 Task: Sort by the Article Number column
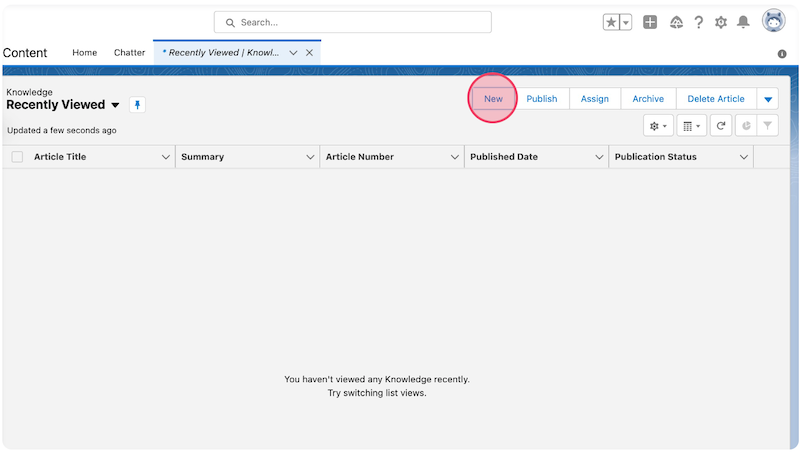[360, 157]
